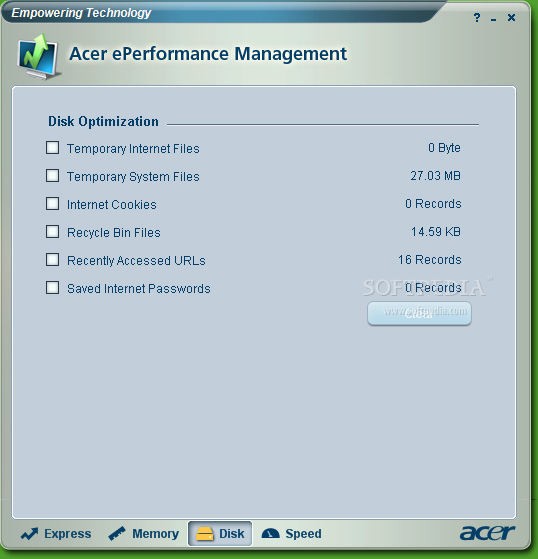Click the acer logo

click(487, 533)
